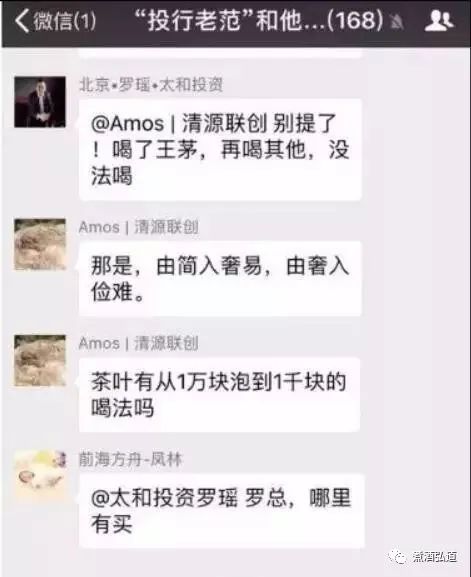Select the message 由简入奢易，由奢入俭难
The width and height of the screenshot is (471, 577).
(220, 279)
